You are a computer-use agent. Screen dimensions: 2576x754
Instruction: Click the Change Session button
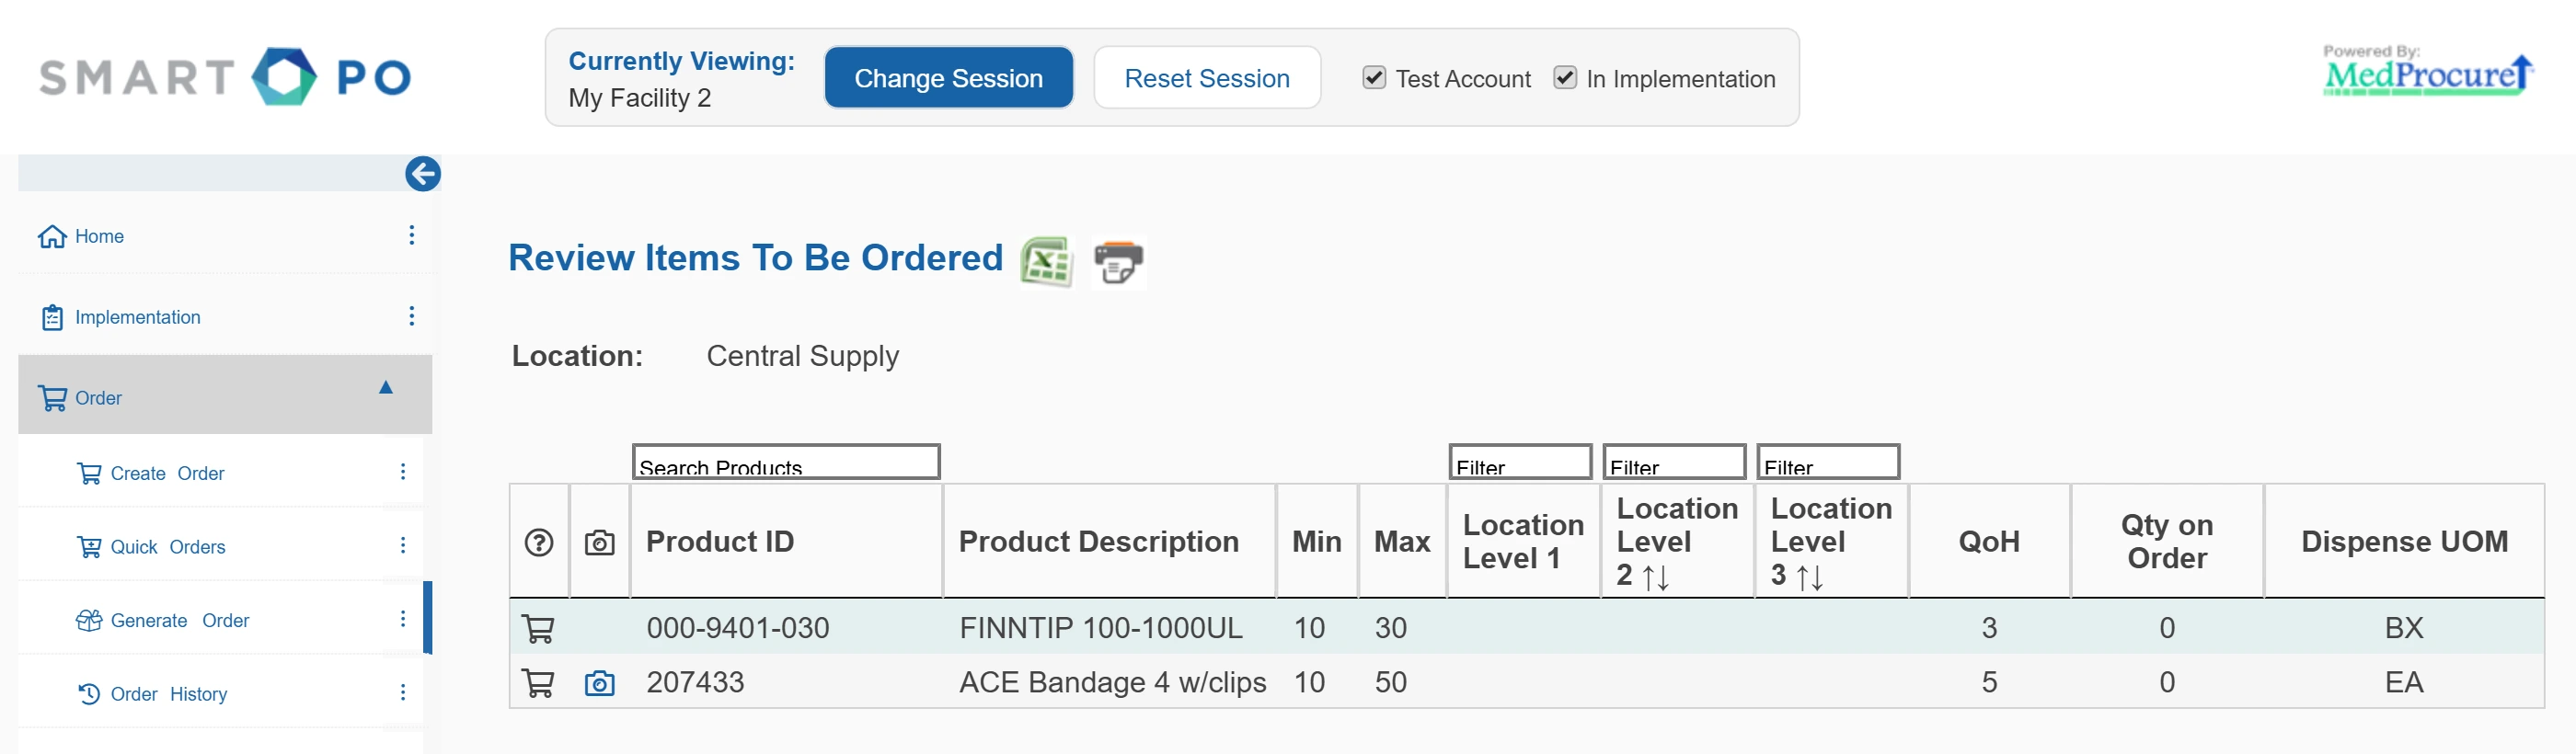(948, 78)
